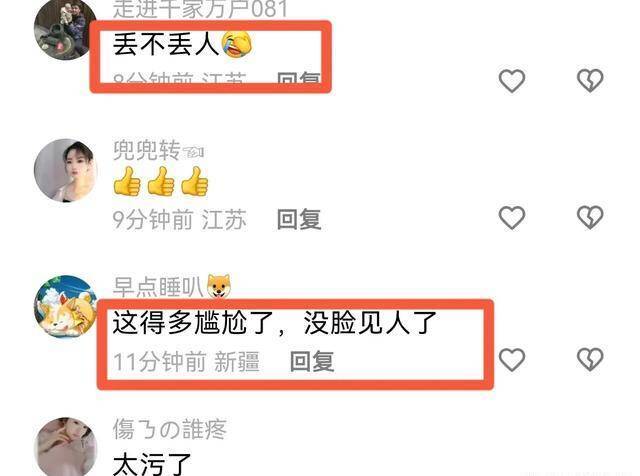Reply to 早点睡叭's comment via 回复
The width and height of the screenshot is (640, 476).
312,361
